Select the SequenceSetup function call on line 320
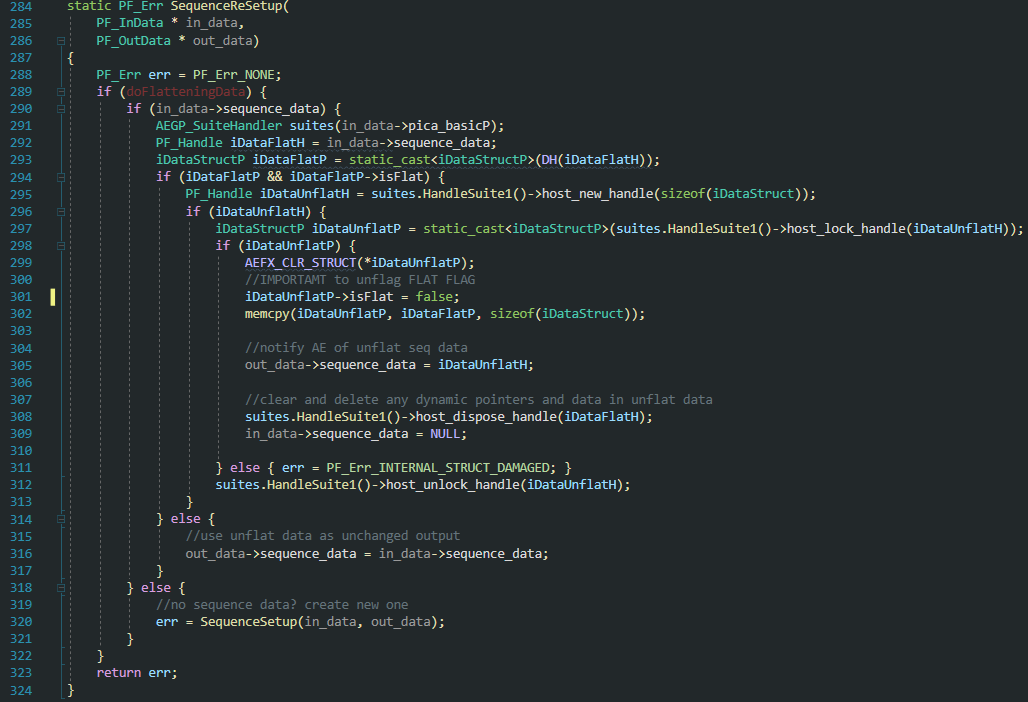The image size is (1028, 702). click(x=252, y=621)
